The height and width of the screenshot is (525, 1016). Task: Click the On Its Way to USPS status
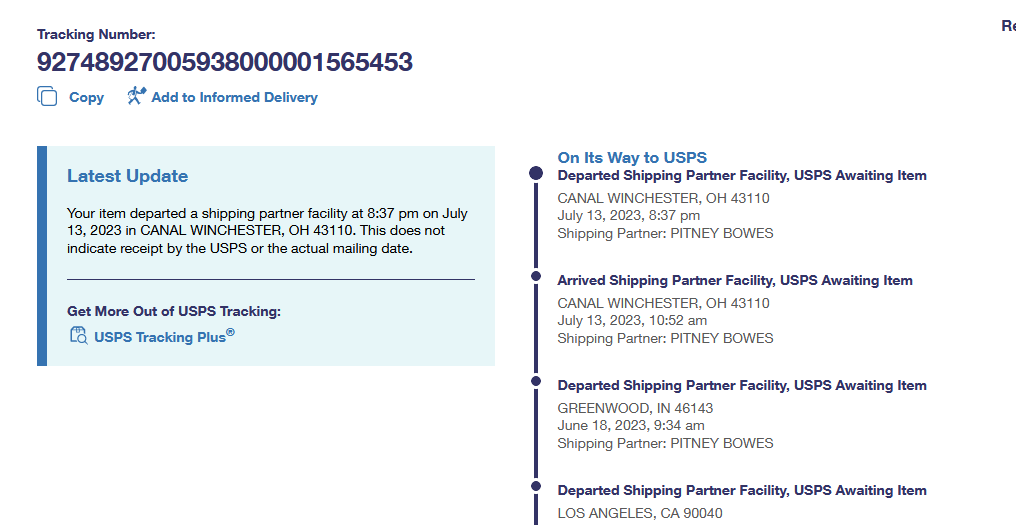click(632, 157)
